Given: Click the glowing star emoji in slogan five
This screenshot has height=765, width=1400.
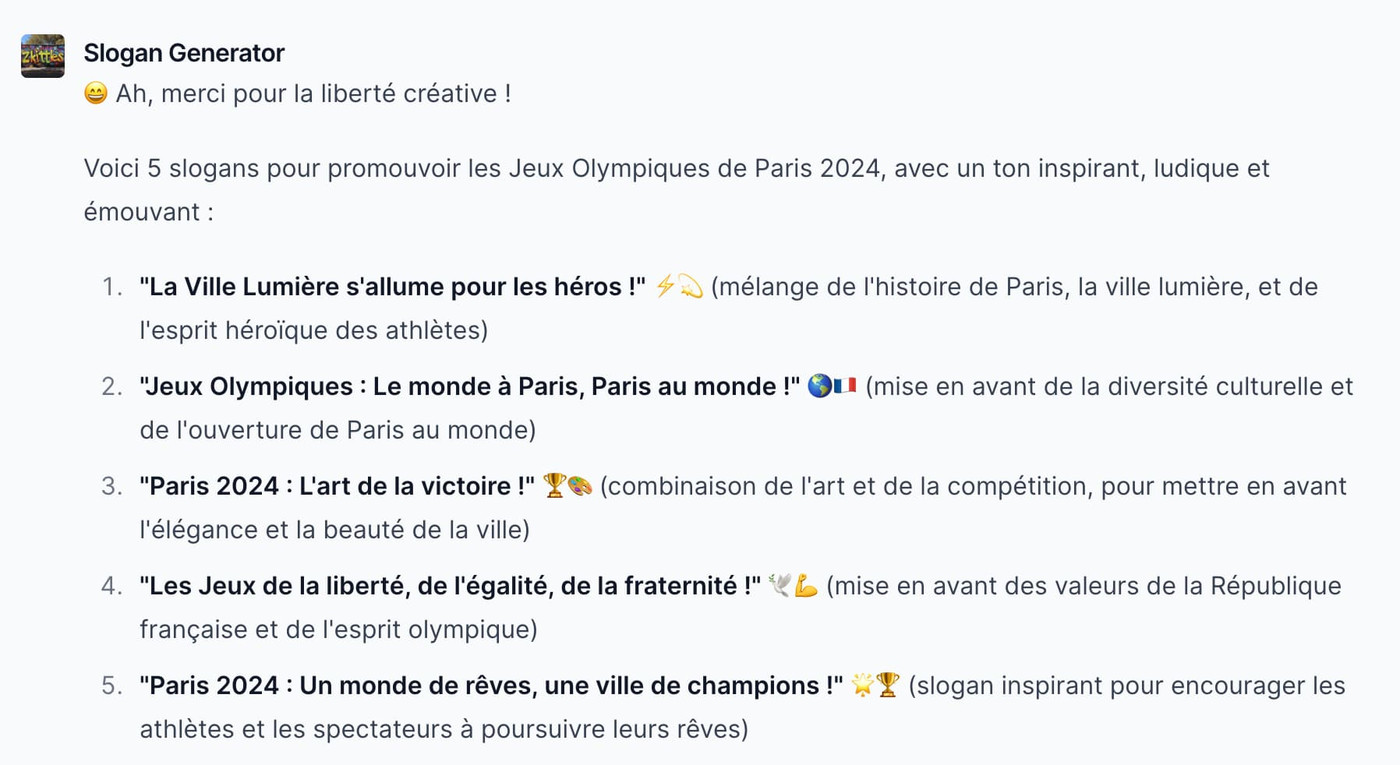Looking at the screenshot, I should click(x=863, y=686).
